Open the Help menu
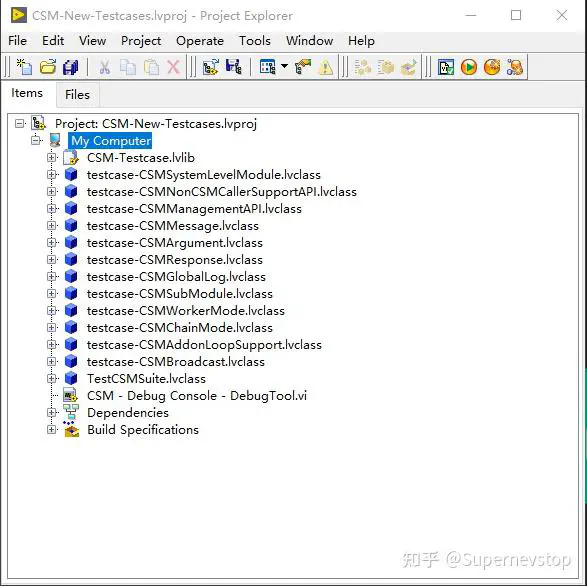Viewport: 587px width, 586px height. 361,40
